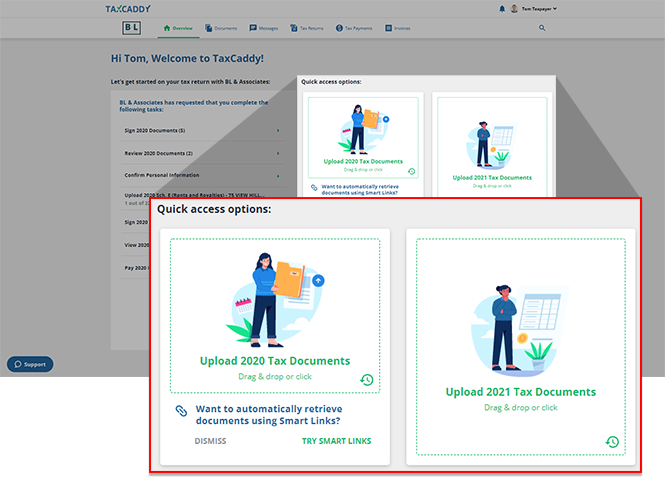
Task: Click the TRY SMART LINKS button
Action: tap(336, 441)
